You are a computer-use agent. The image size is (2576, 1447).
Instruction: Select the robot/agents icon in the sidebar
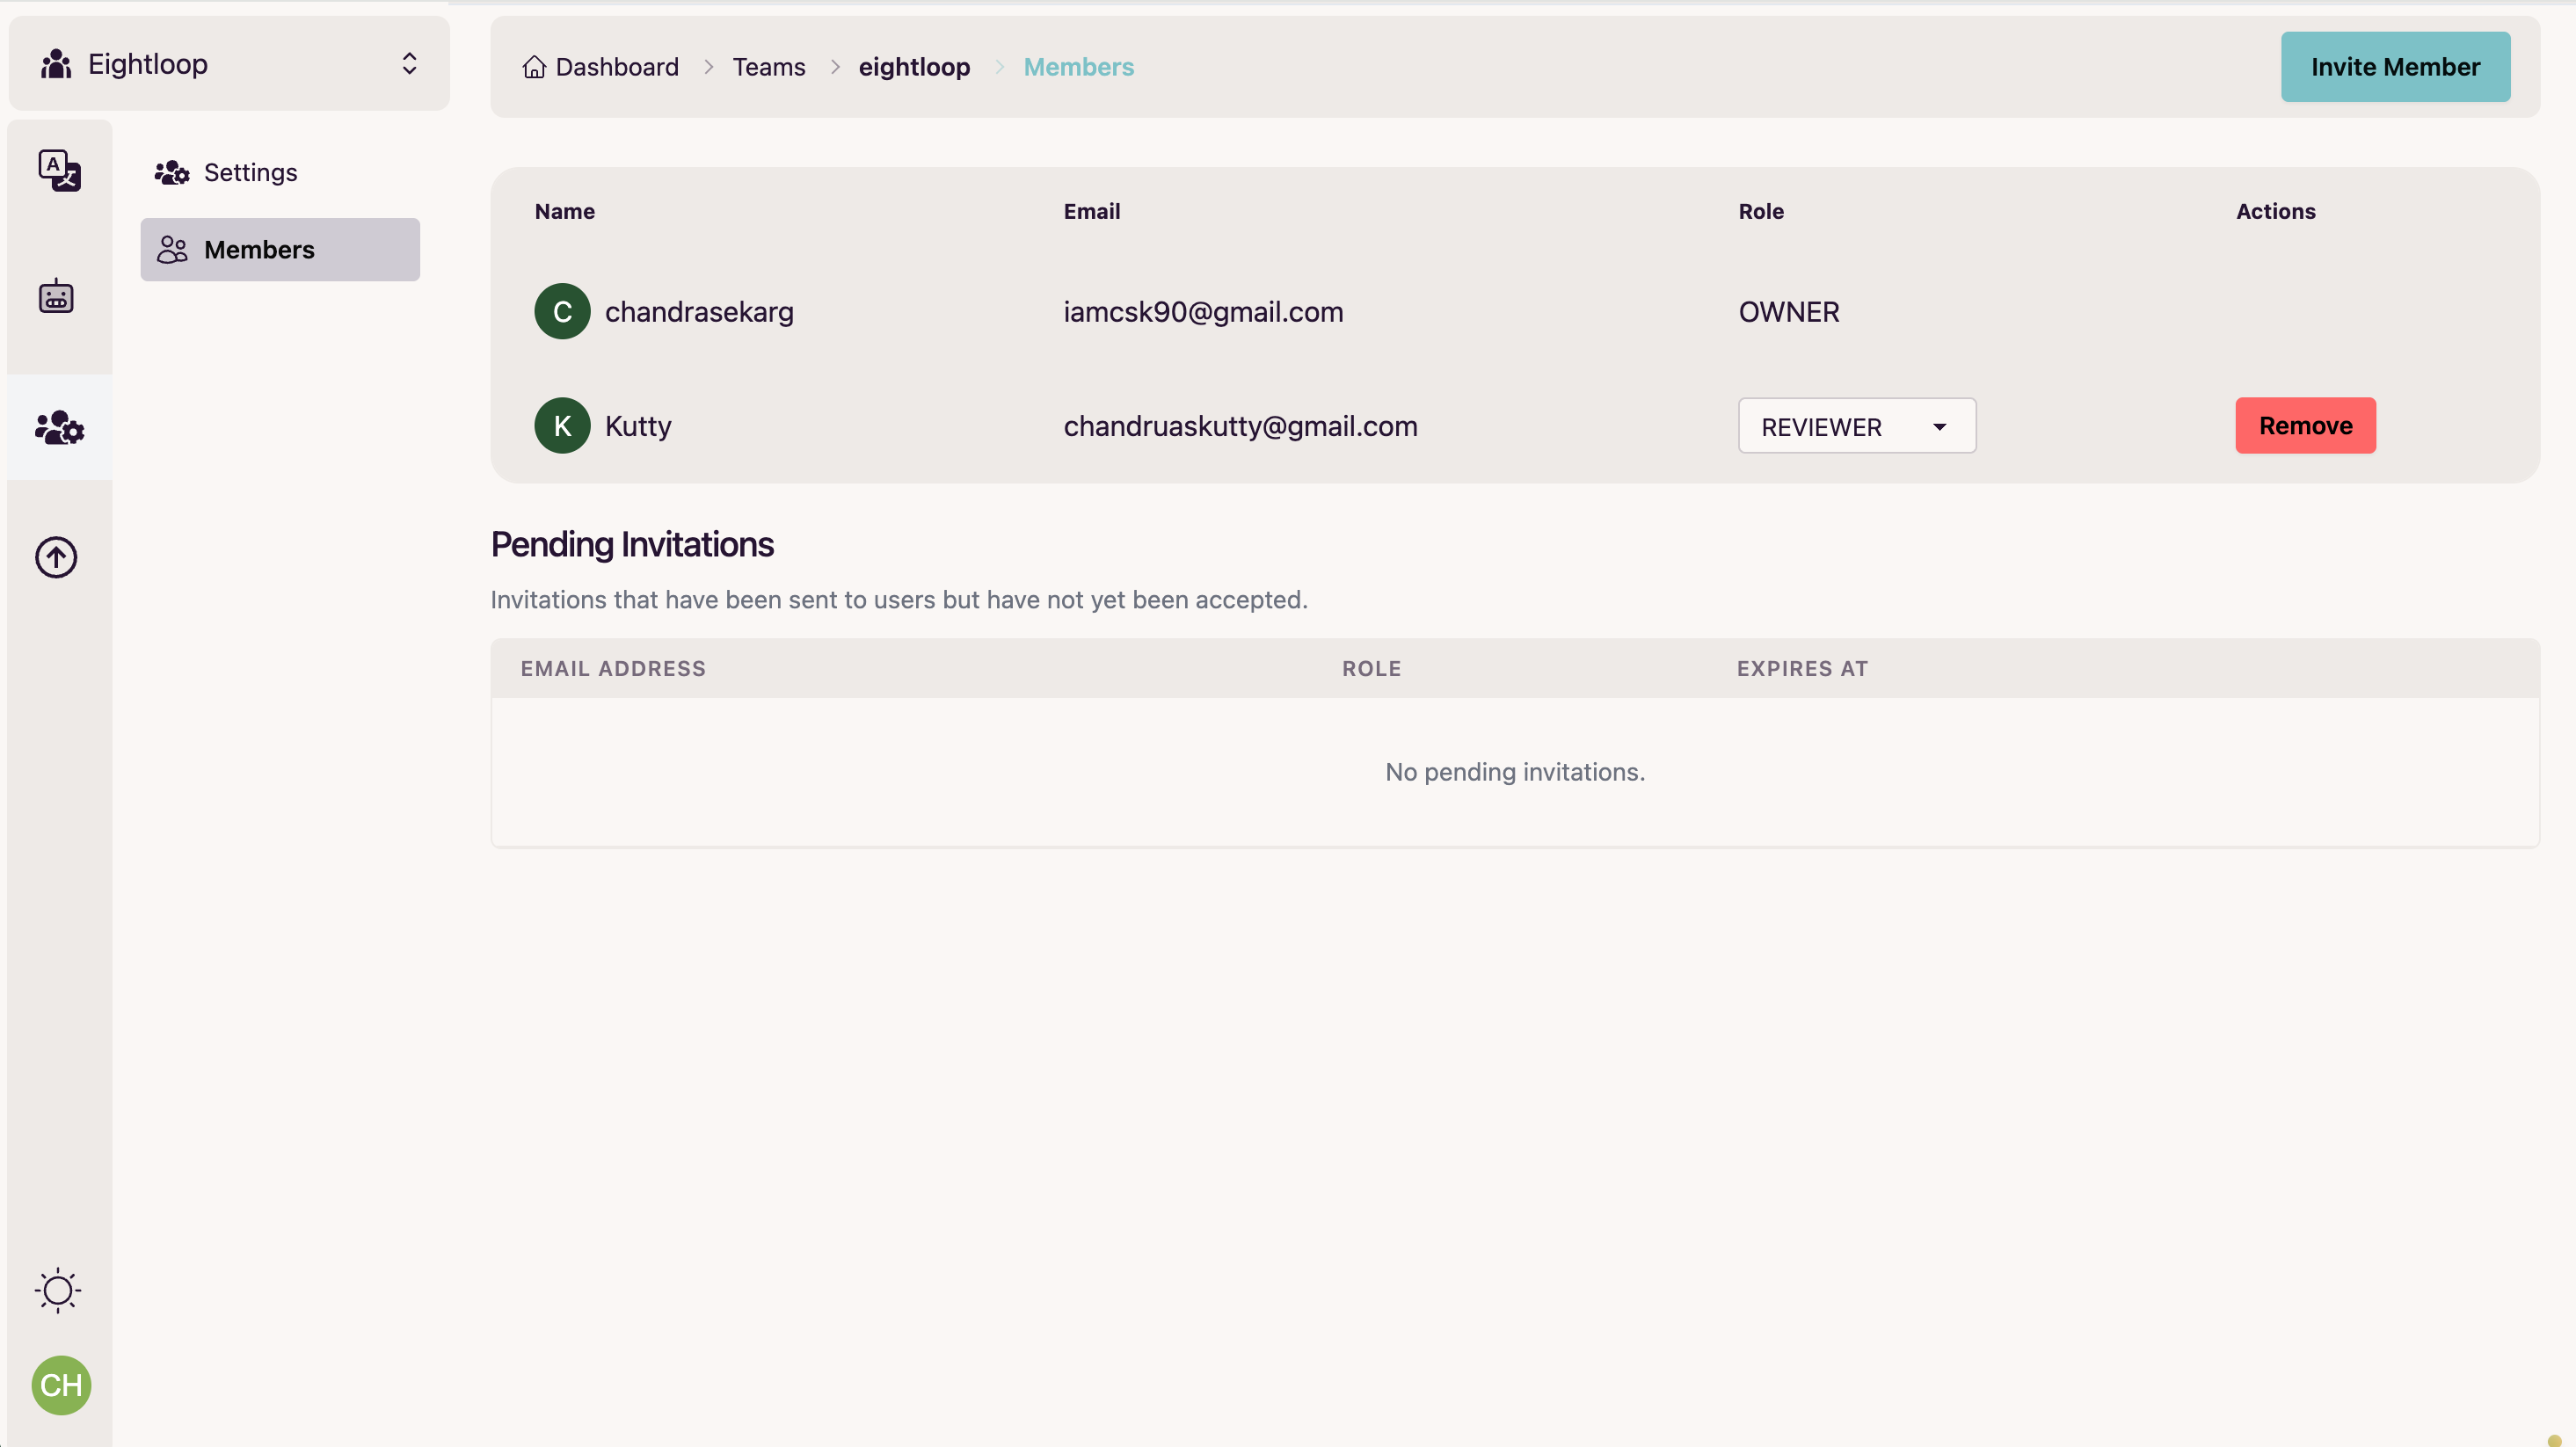coord(57,296)
